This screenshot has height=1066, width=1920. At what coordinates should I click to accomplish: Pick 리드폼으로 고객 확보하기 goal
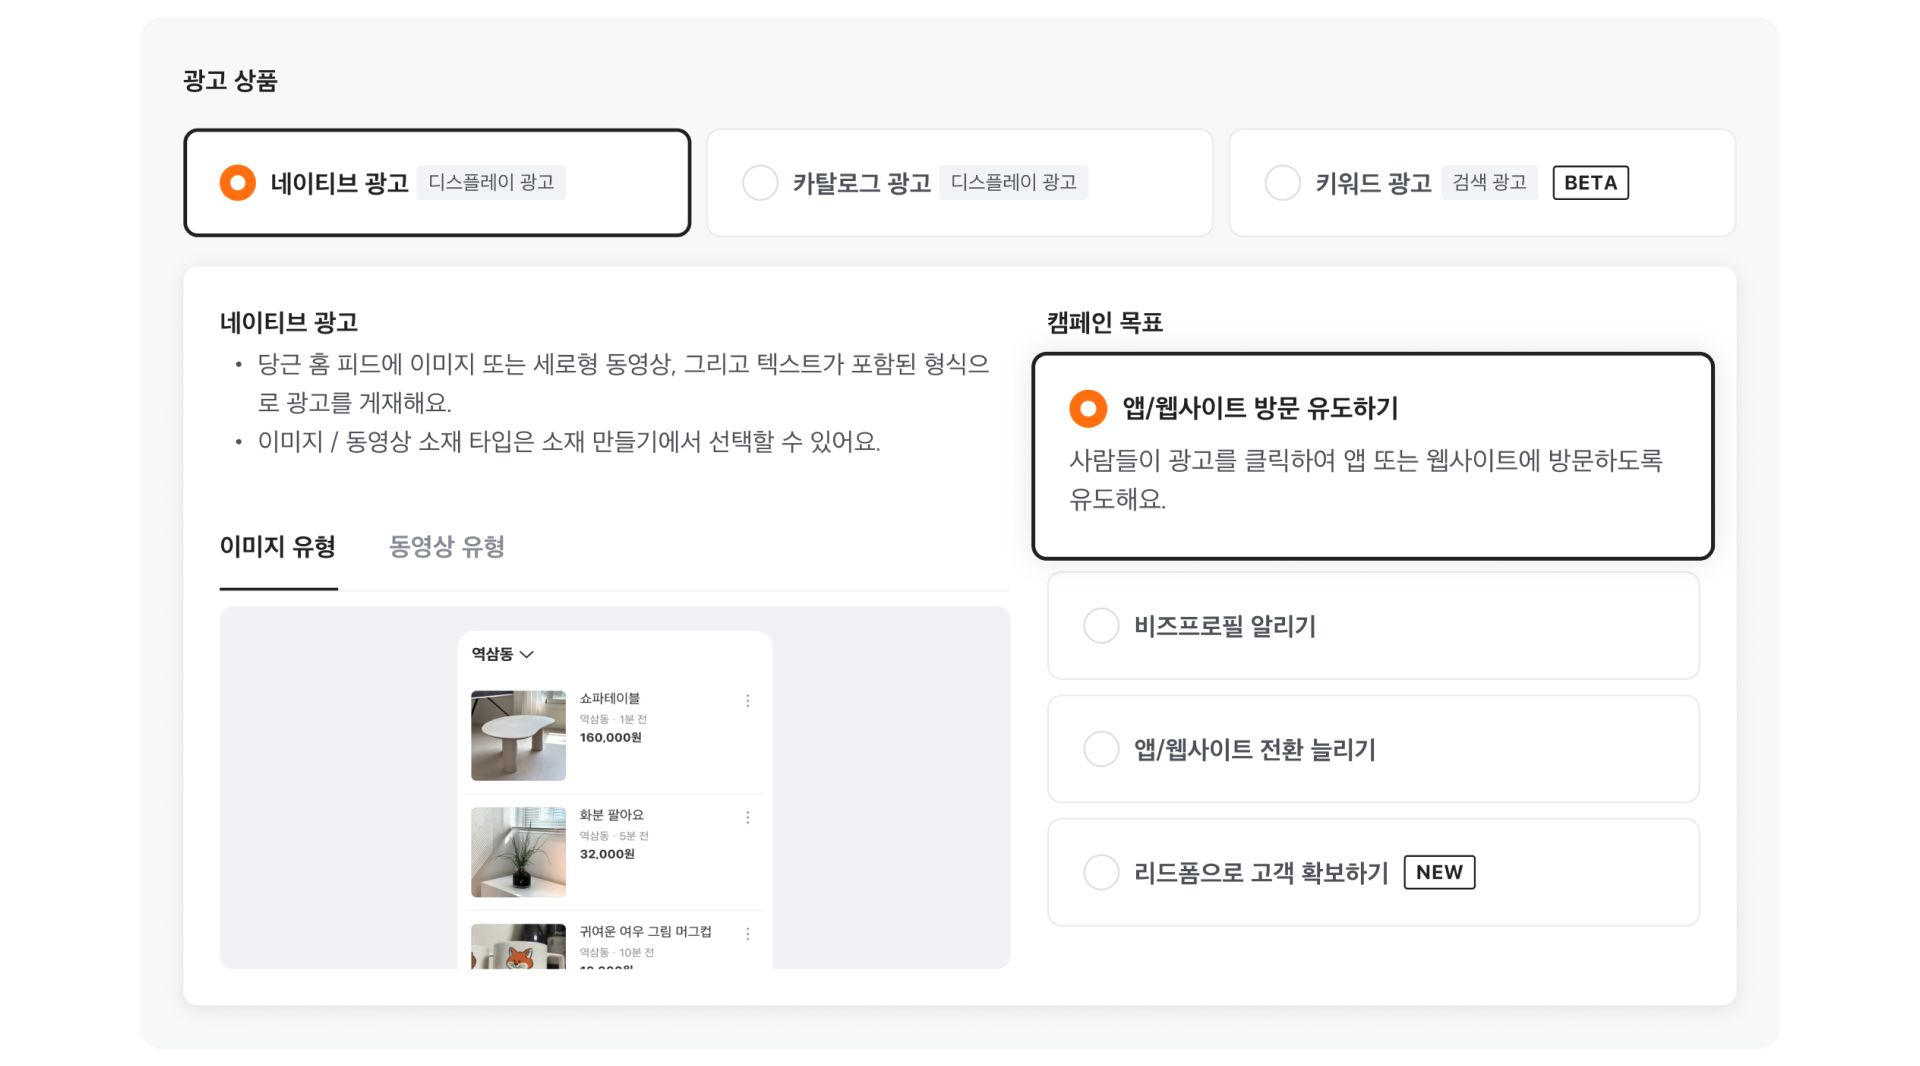pyautogui.click(x=1101, y=872)
